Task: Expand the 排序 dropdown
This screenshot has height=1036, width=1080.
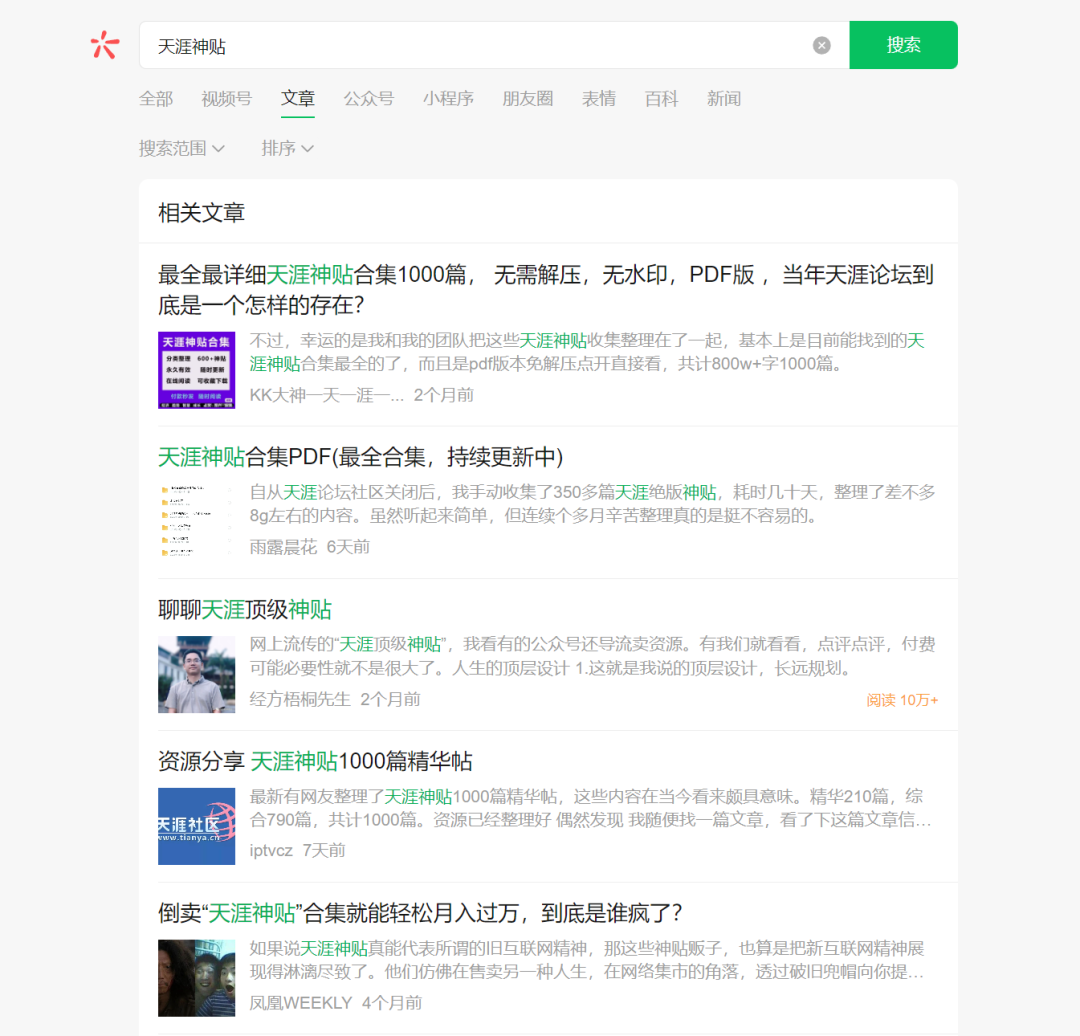Action: click(x=287, y=148)
